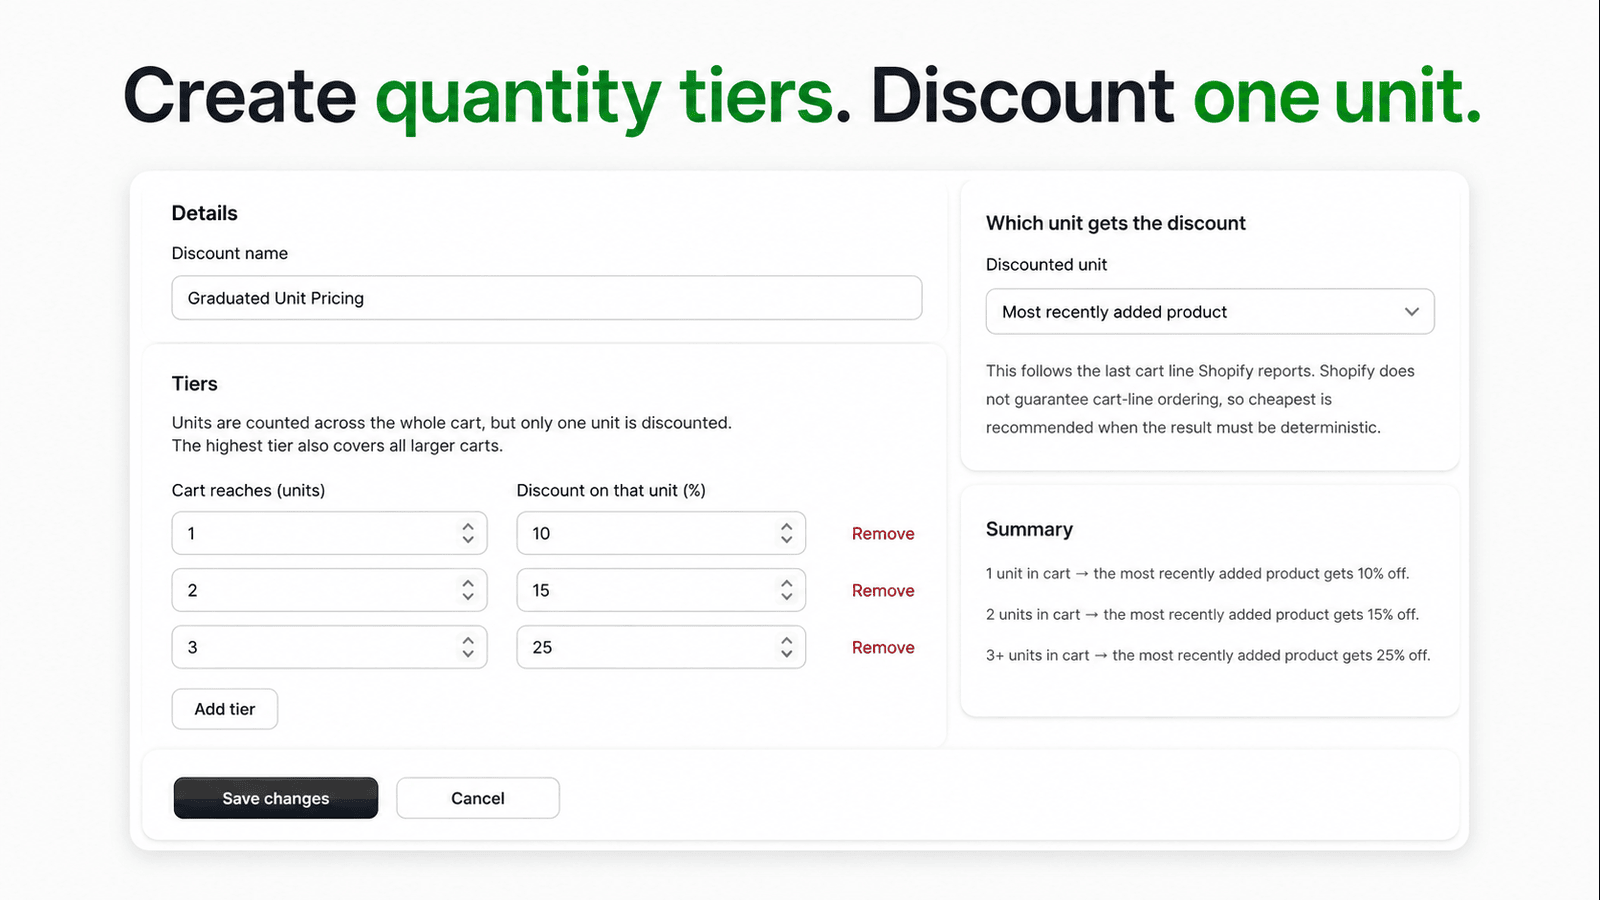Save changes to the discount

click(x=276, y=798)
